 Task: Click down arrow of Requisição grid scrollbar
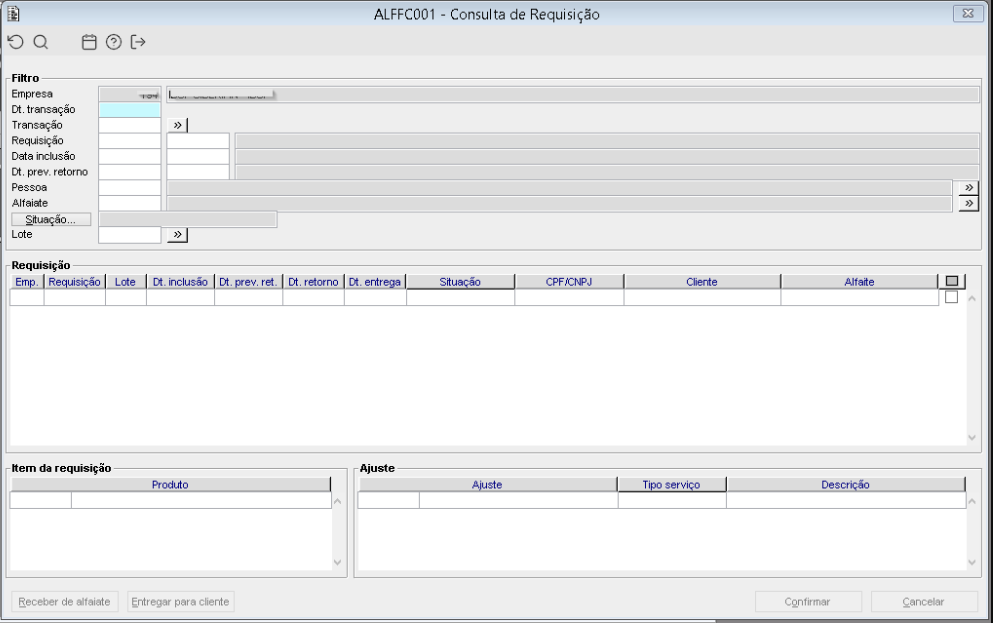(972, 437)
